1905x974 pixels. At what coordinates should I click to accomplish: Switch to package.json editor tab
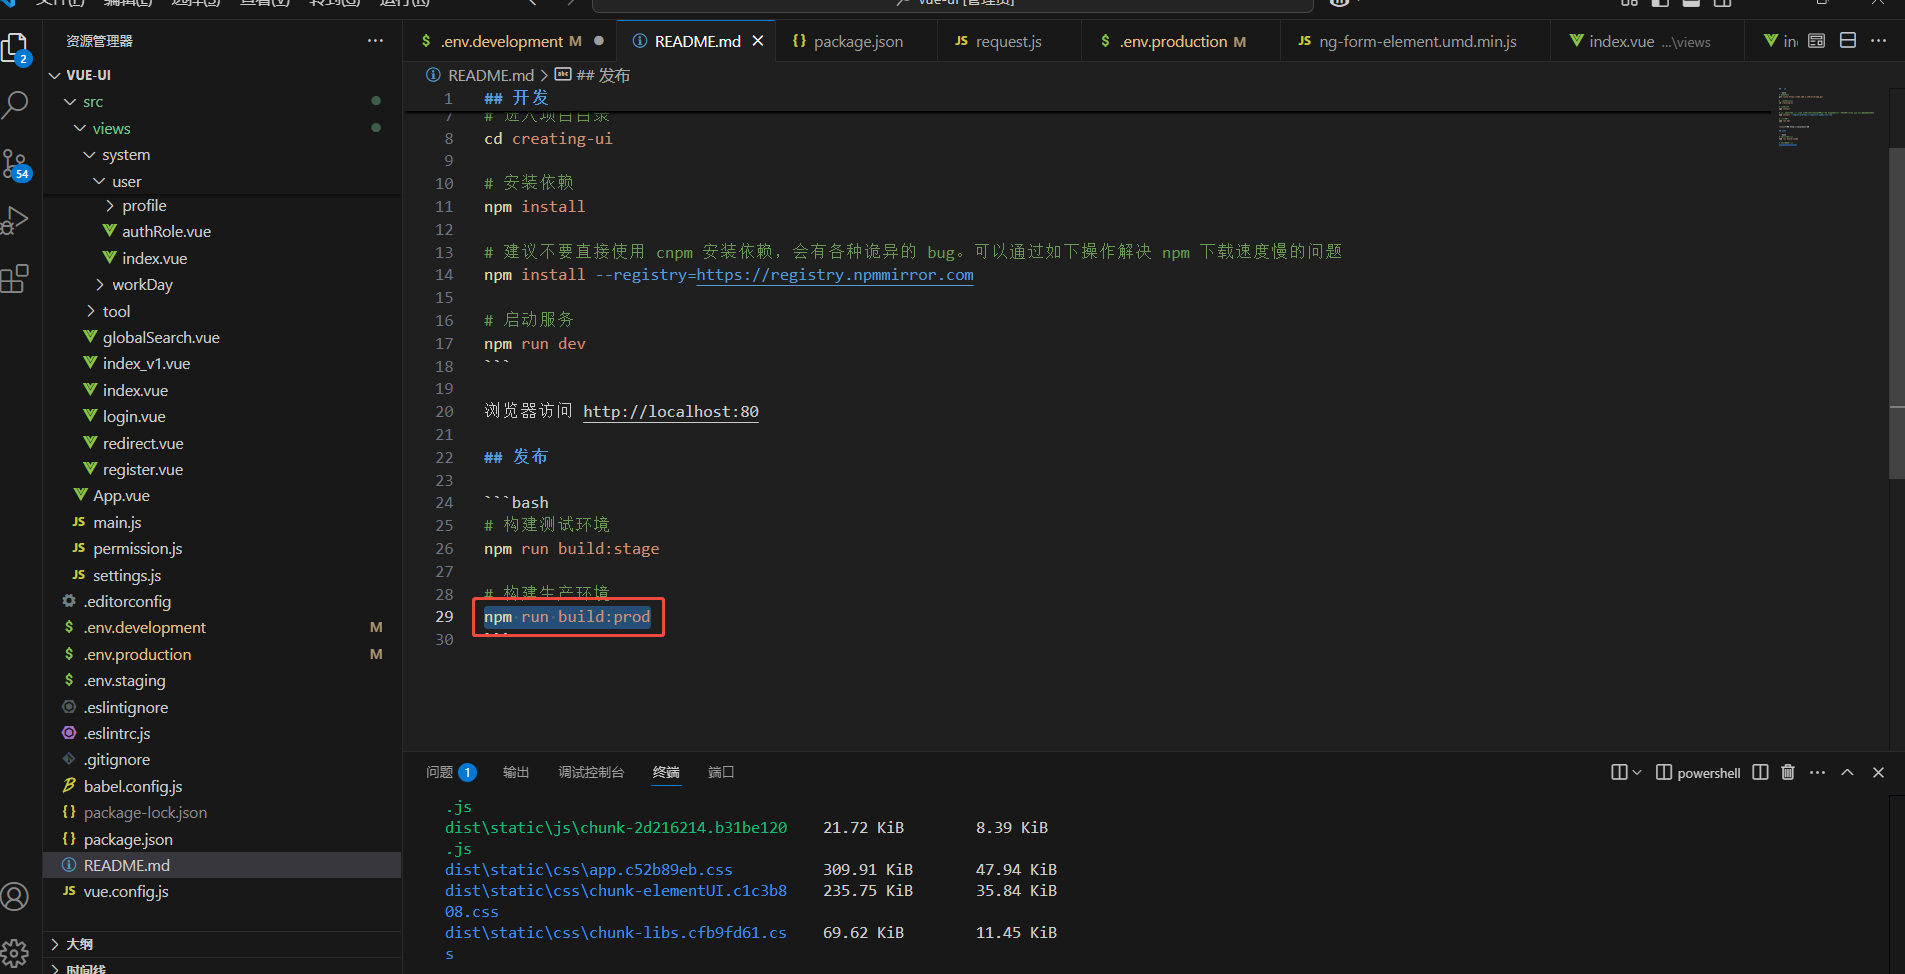tap(857, 41)
